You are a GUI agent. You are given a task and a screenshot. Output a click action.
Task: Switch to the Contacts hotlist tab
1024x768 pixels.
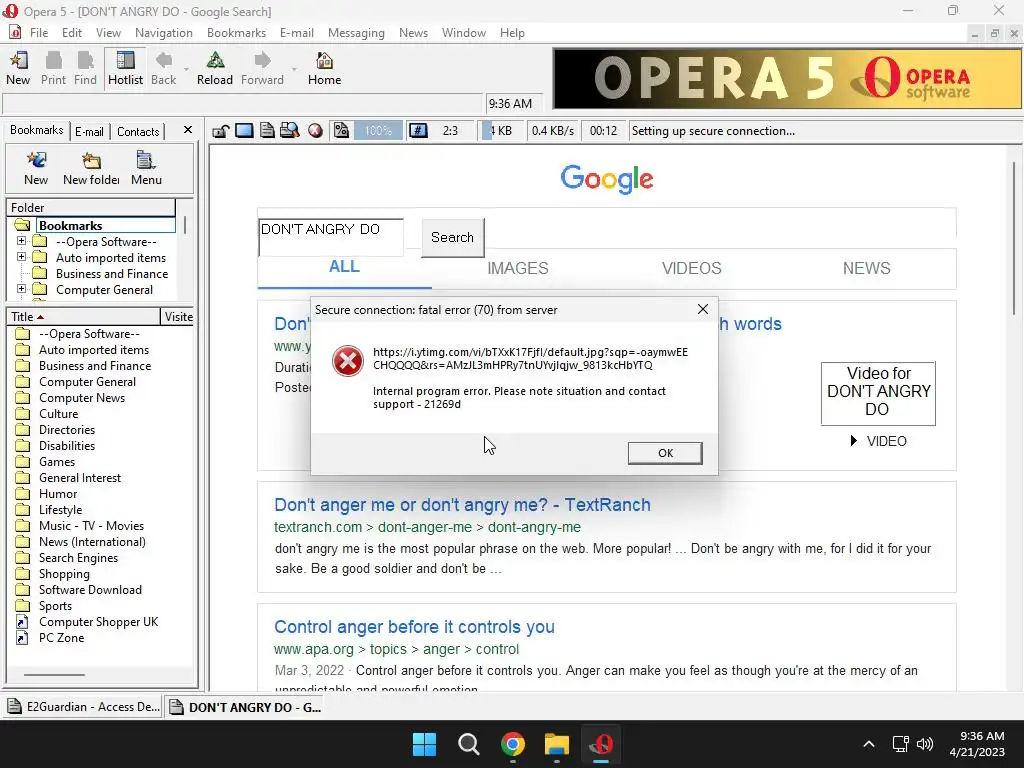coord(138,131)
